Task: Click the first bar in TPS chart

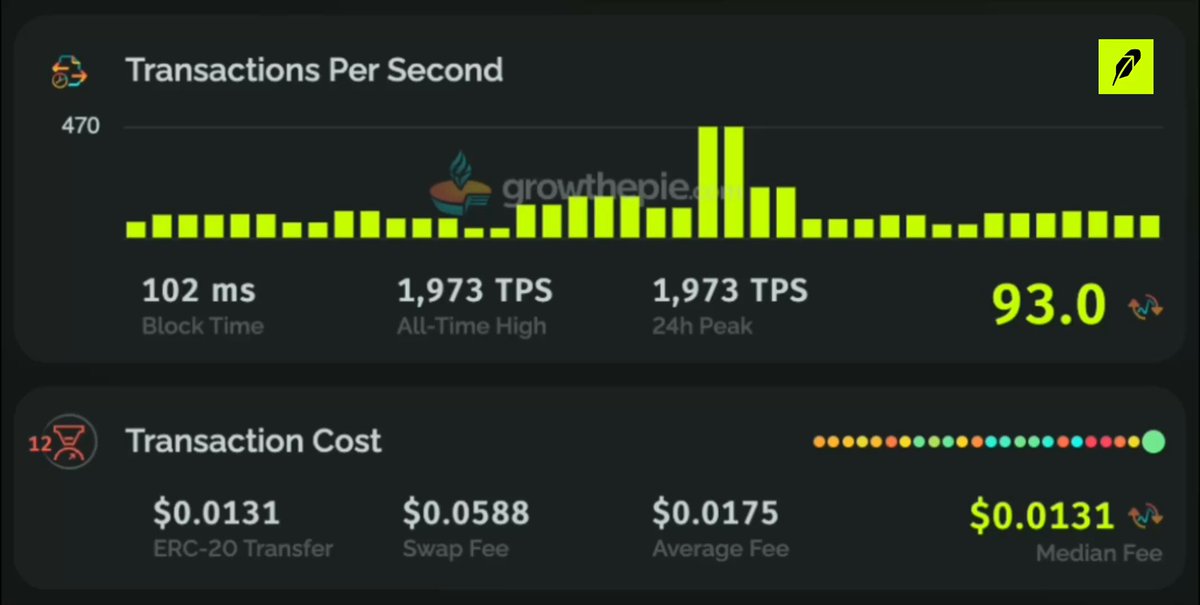Action: click(136, 230)
